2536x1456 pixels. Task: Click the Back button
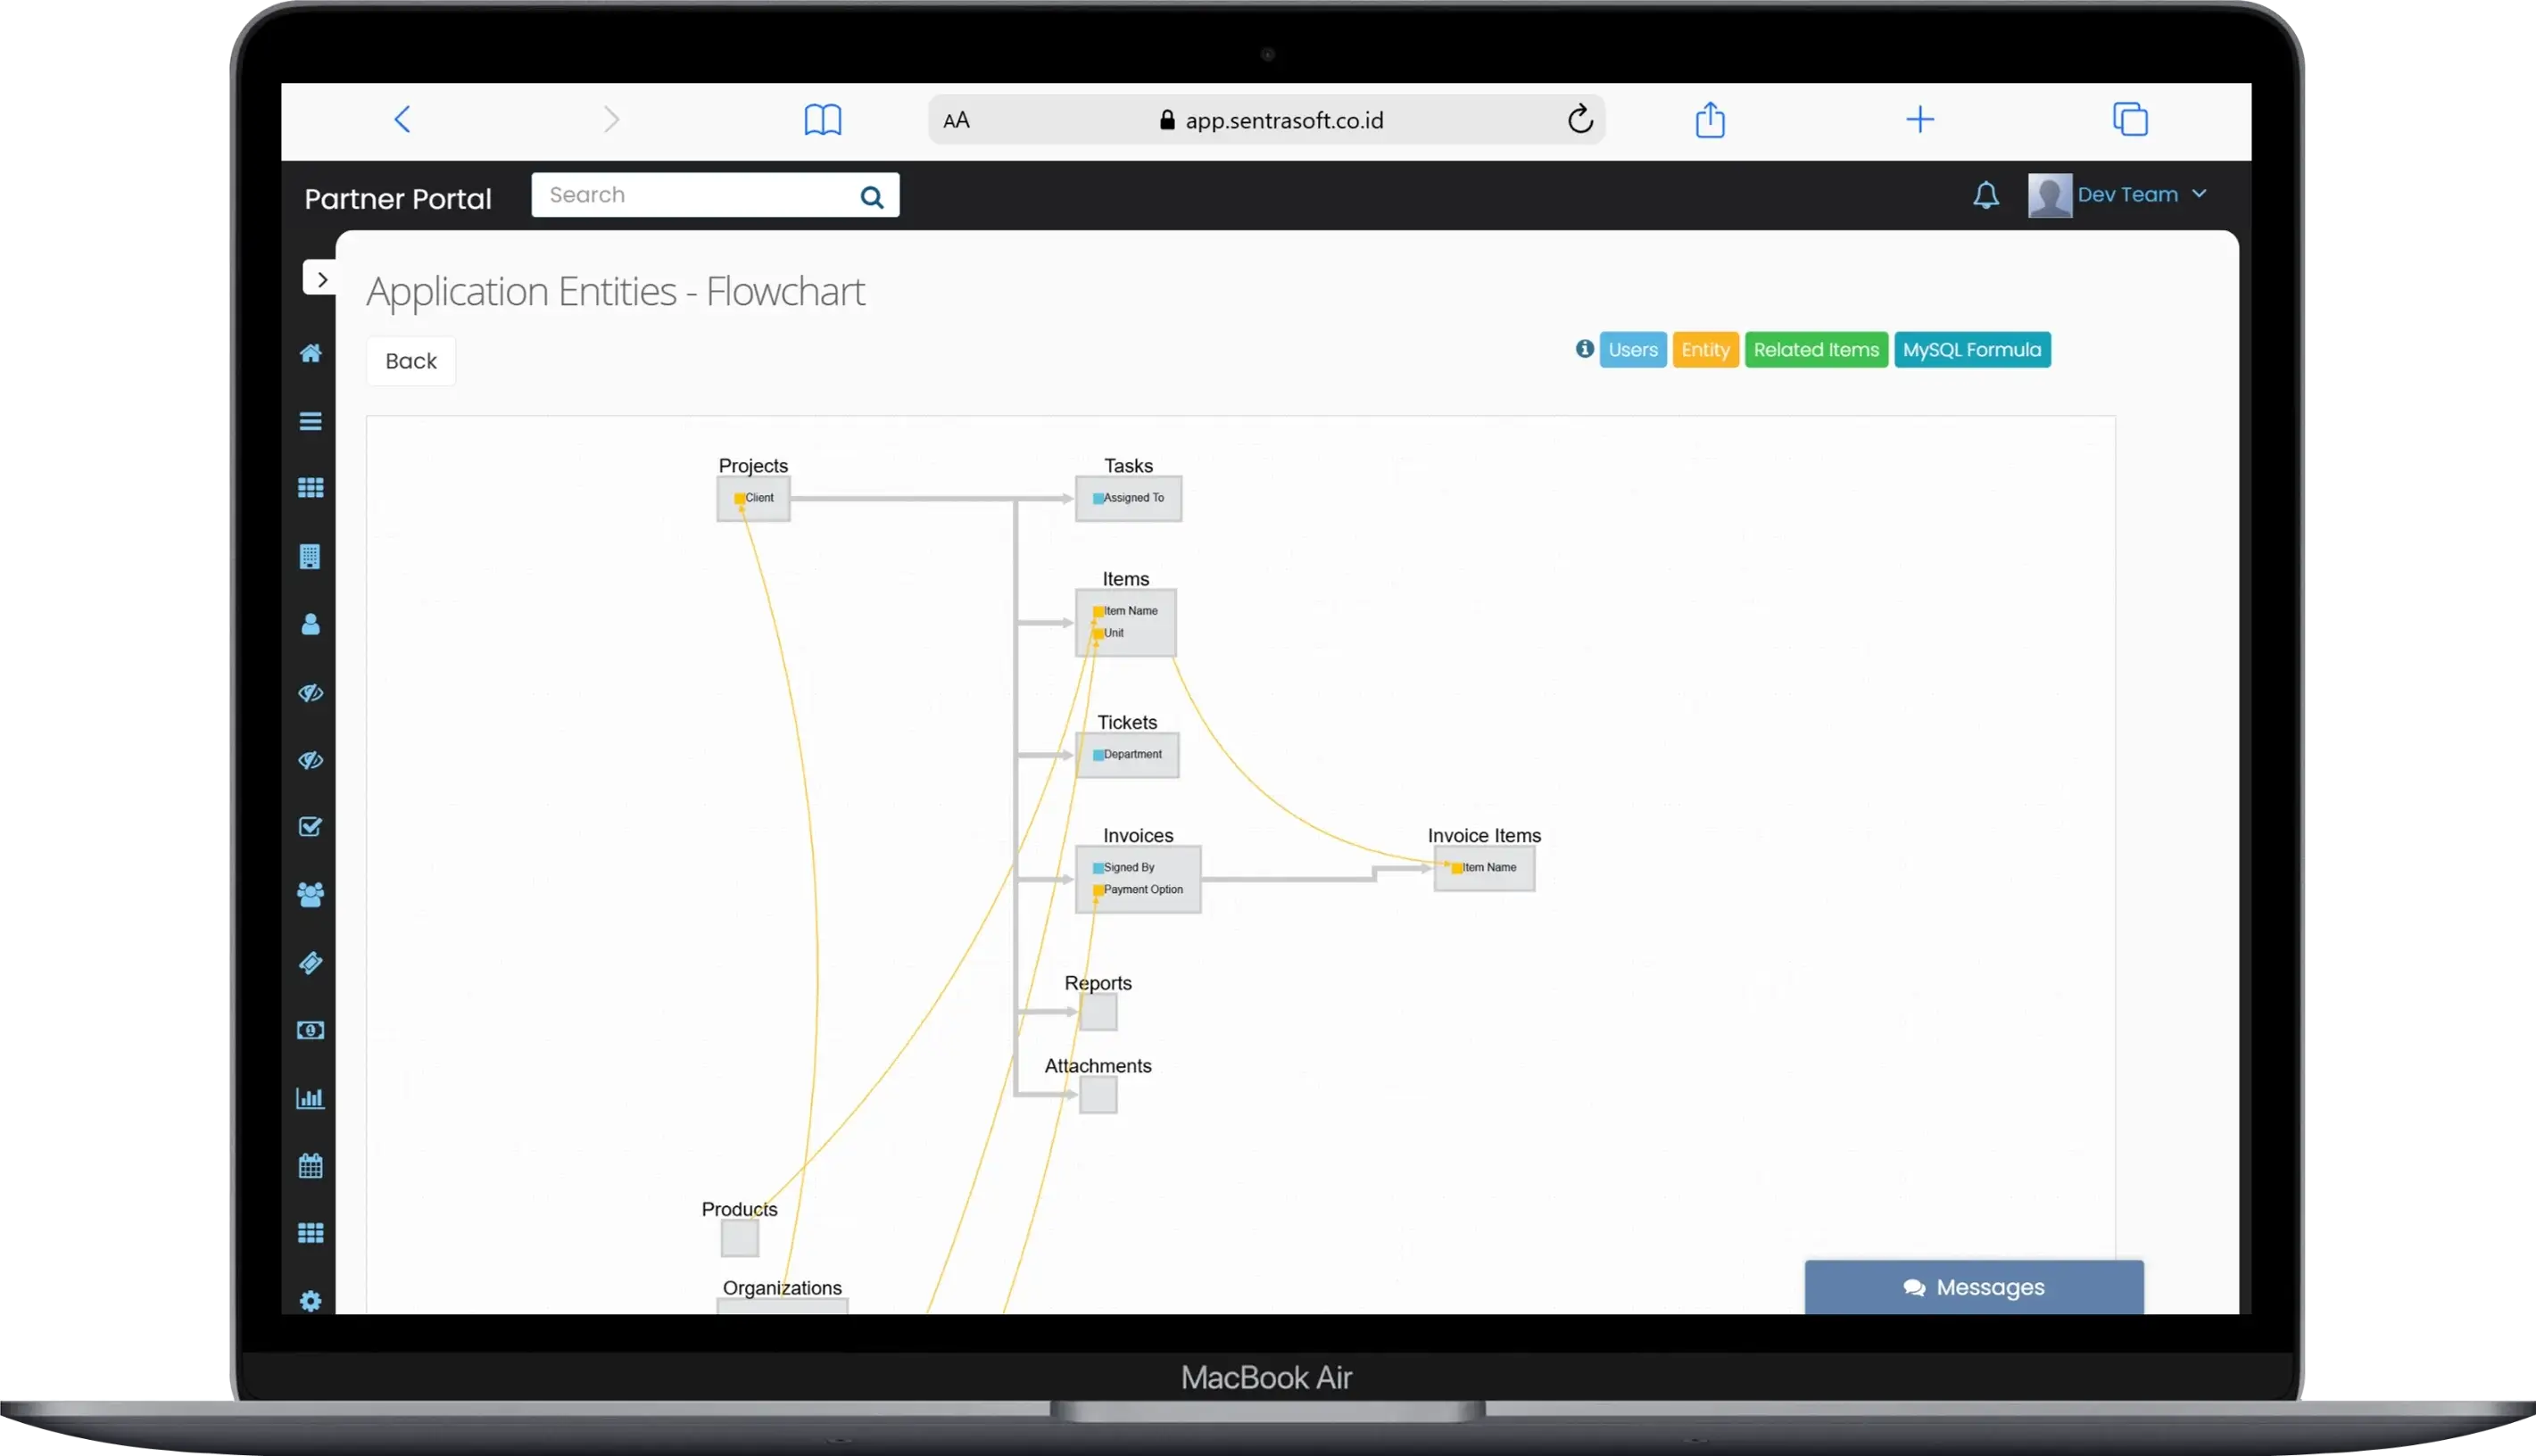pyautogui.click(x=411, y=361)
